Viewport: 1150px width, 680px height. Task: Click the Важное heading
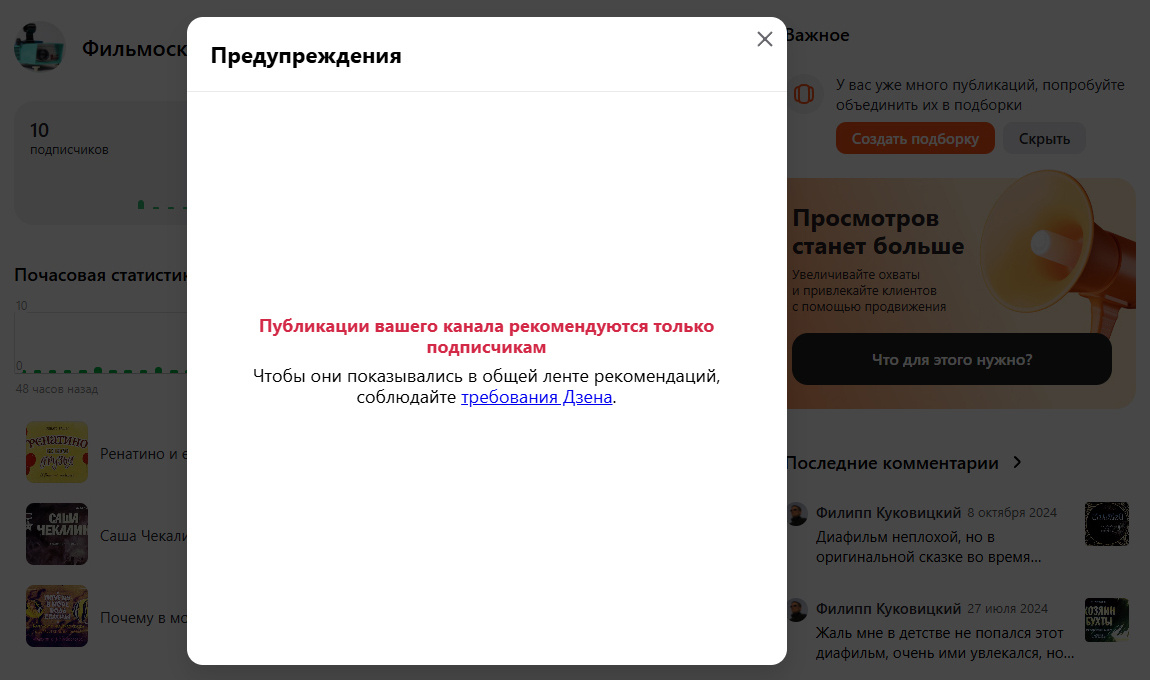(x=817, y=35)
